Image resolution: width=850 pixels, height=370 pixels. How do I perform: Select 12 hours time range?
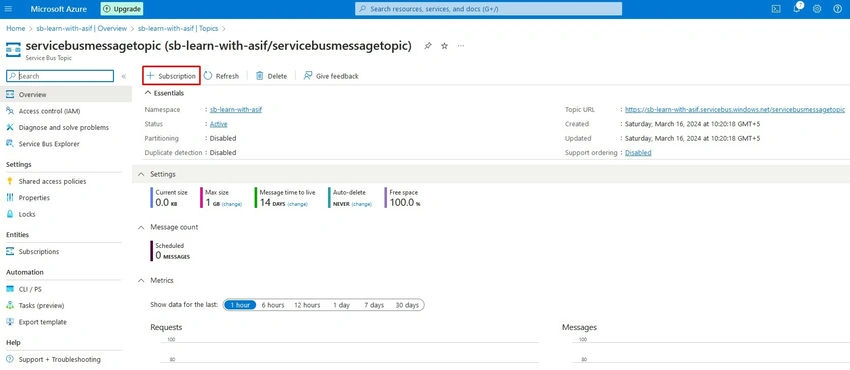tap(307, 305)
